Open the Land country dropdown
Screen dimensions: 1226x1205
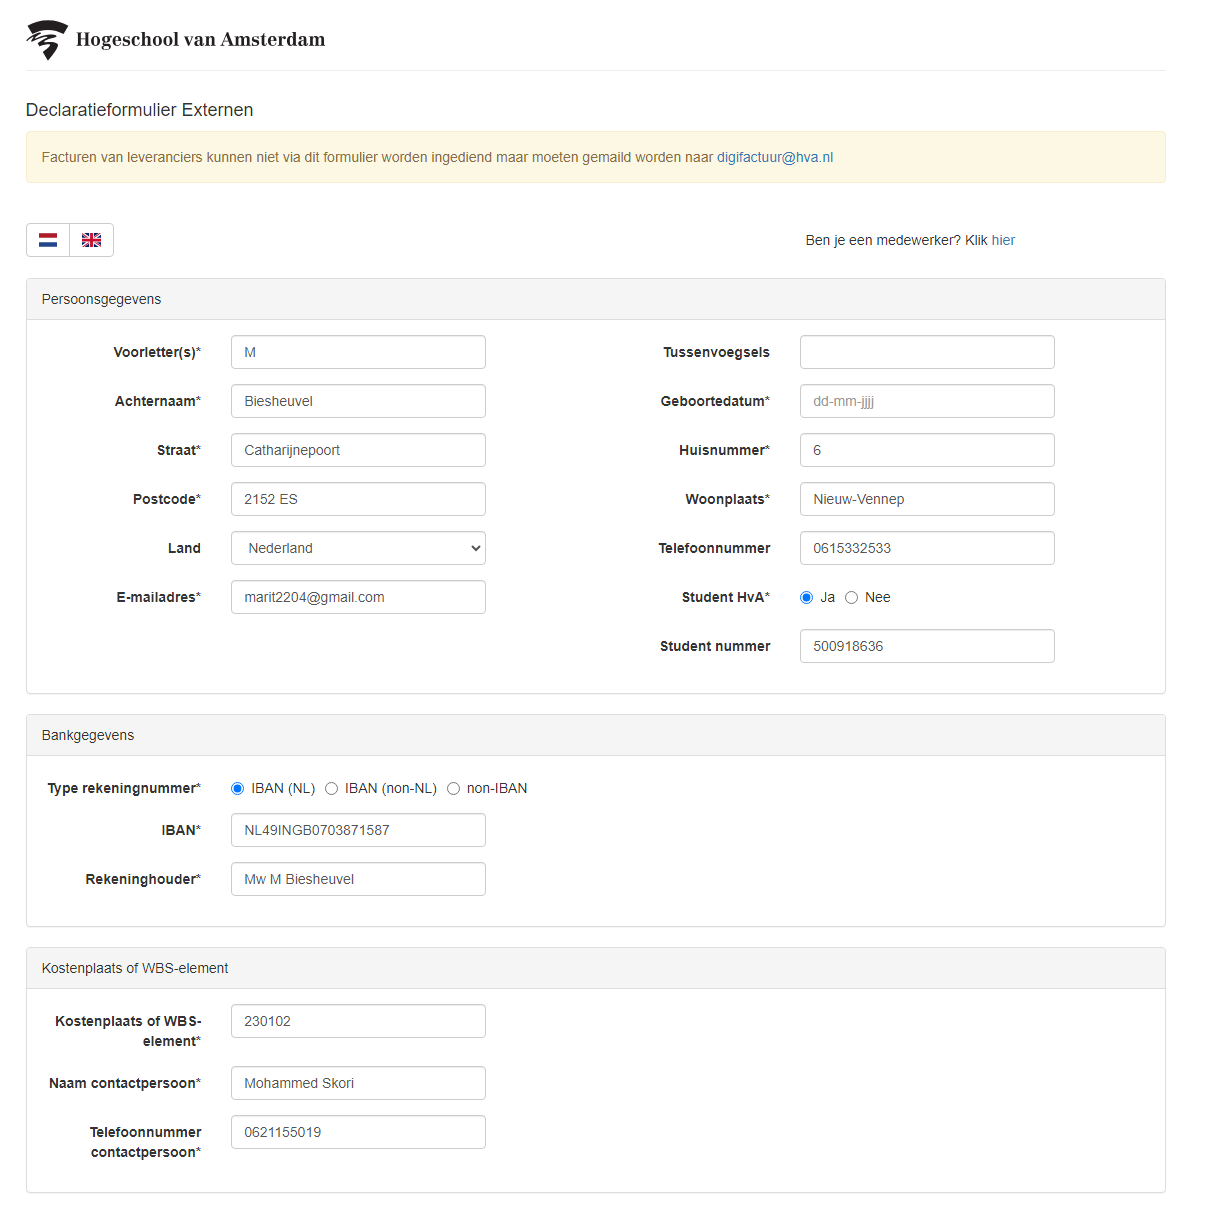358,548
